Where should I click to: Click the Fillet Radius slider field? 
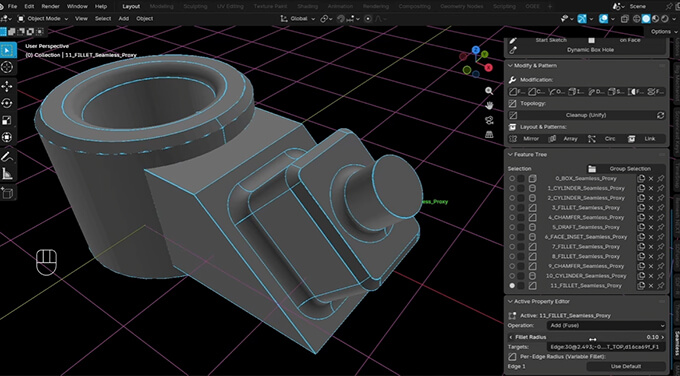click(587, 337)
